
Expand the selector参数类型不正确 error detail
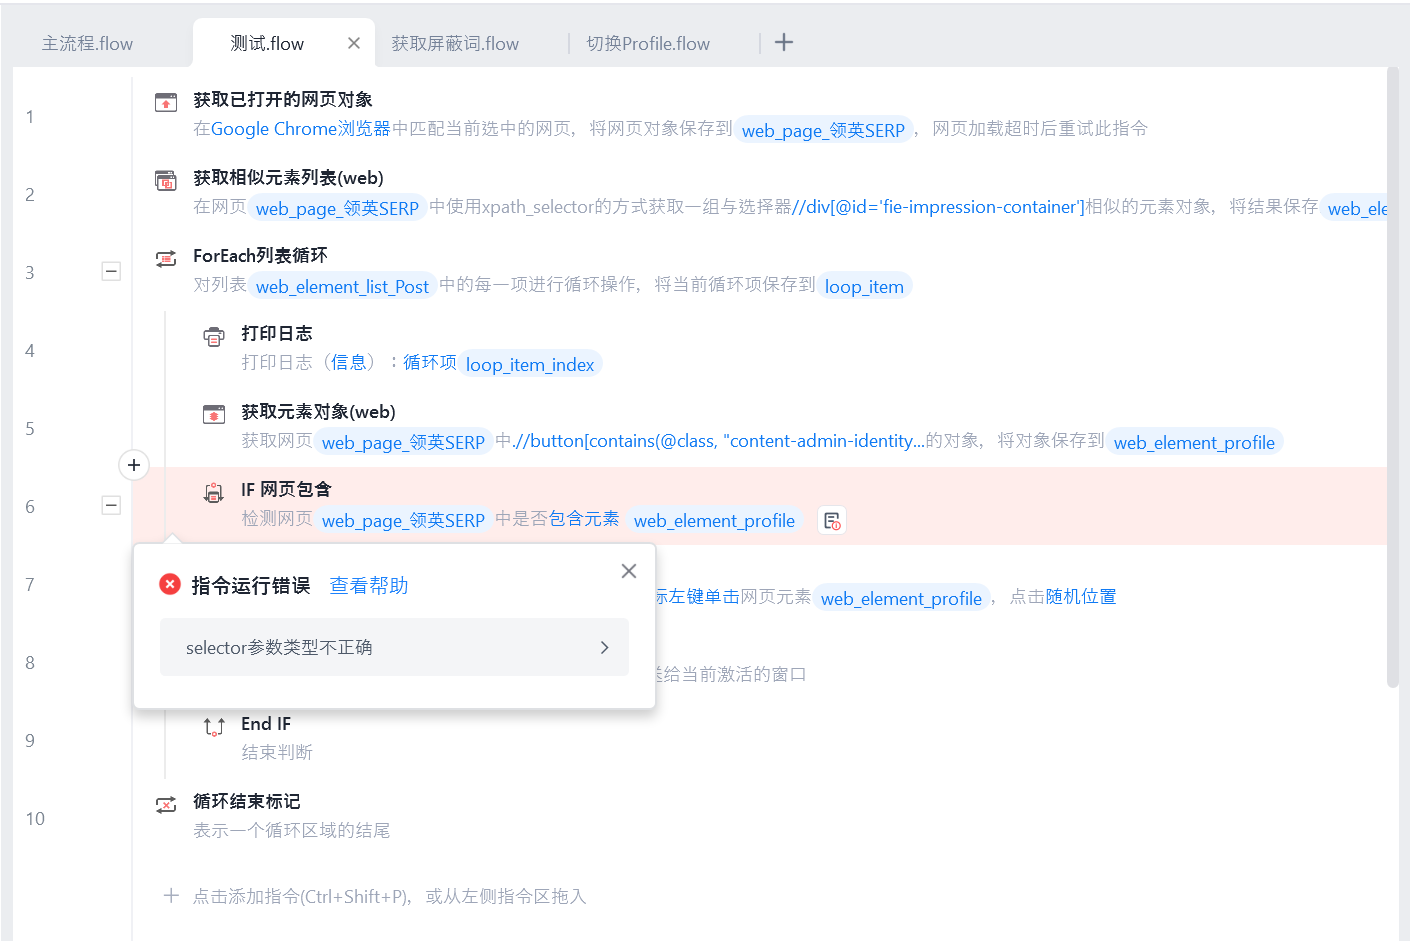pyautogui.click(x=394, y=647)
